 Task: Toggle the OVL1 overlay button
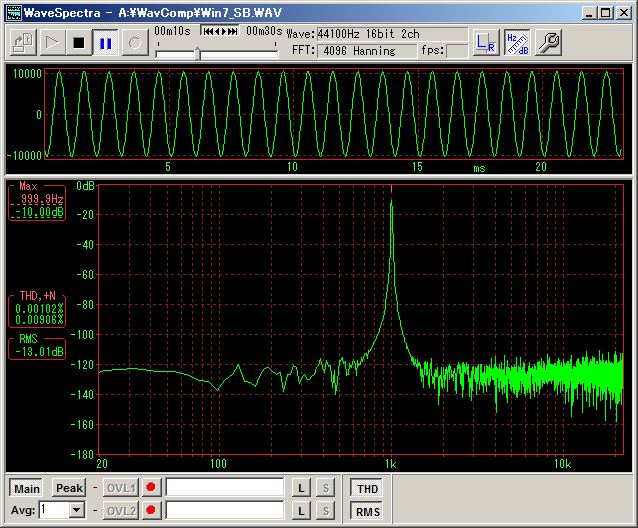pyautogui.click(x=121, y=488)
